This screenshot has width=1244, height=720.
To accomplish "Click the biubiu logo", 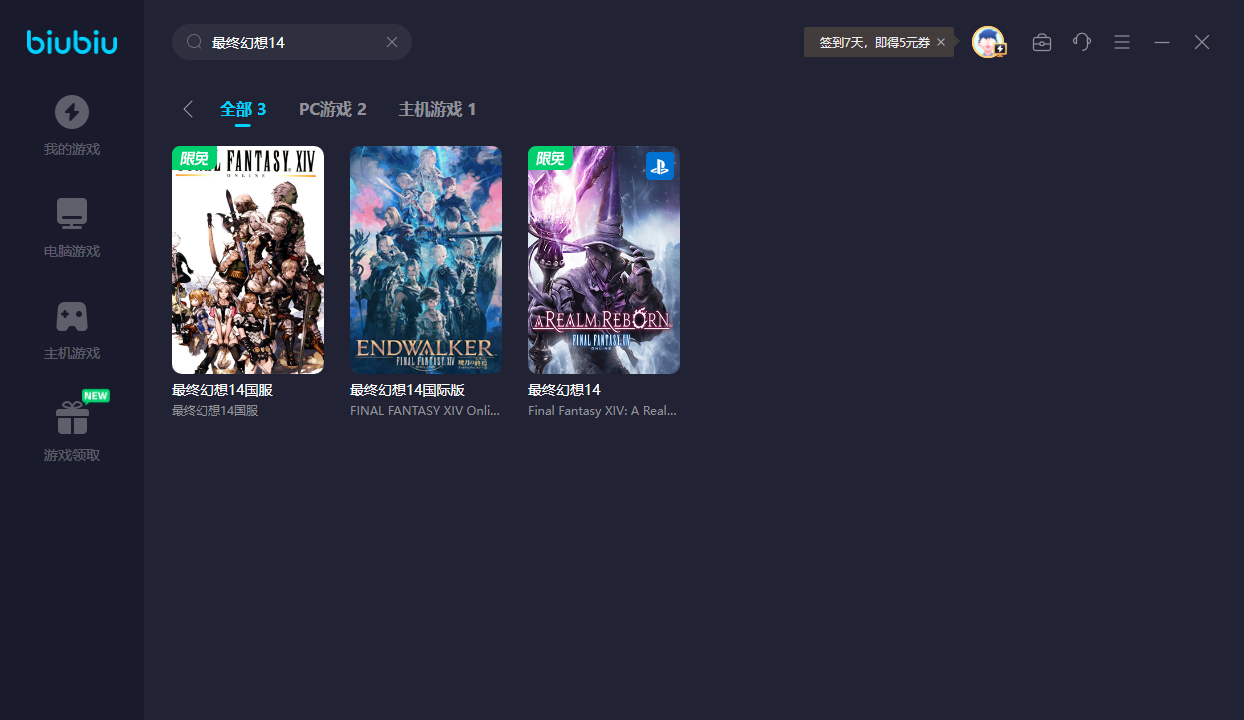I will pyautogui.click(x=72, y=42).
